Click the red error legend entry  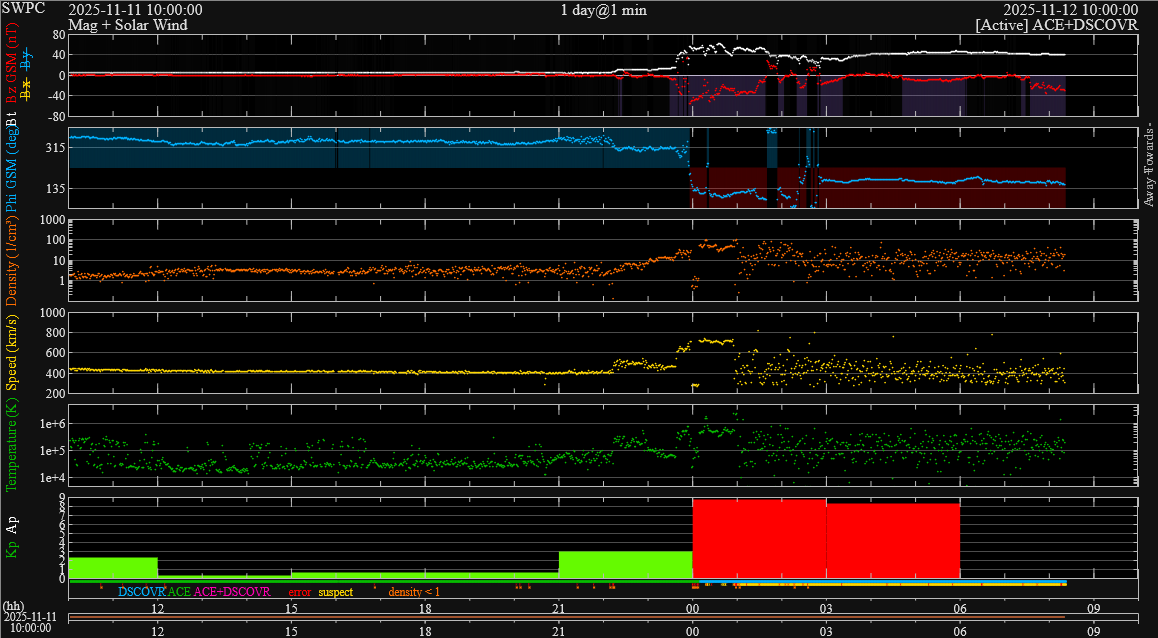click(x=299, y=592)
